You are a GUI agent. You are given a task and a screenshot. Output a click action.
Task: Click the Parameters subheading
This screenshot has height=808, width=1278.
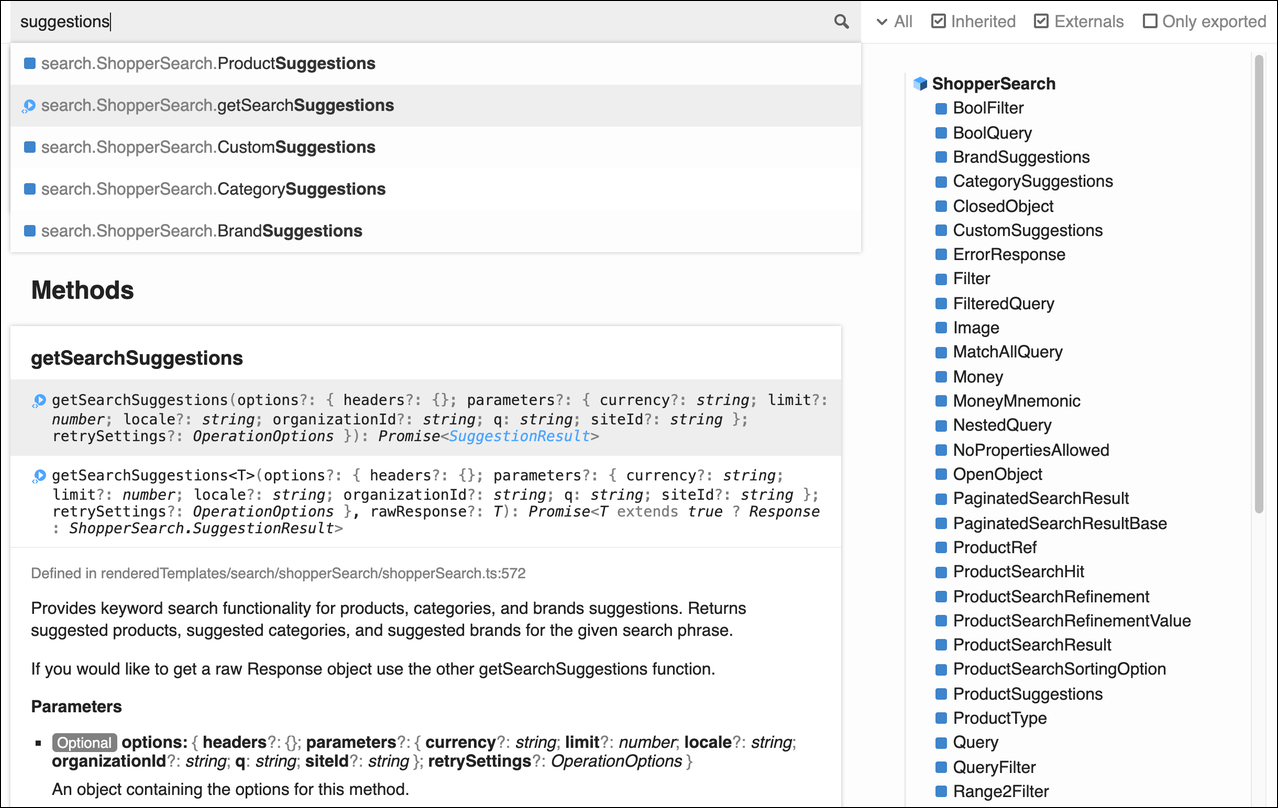(x=76, y=707)
